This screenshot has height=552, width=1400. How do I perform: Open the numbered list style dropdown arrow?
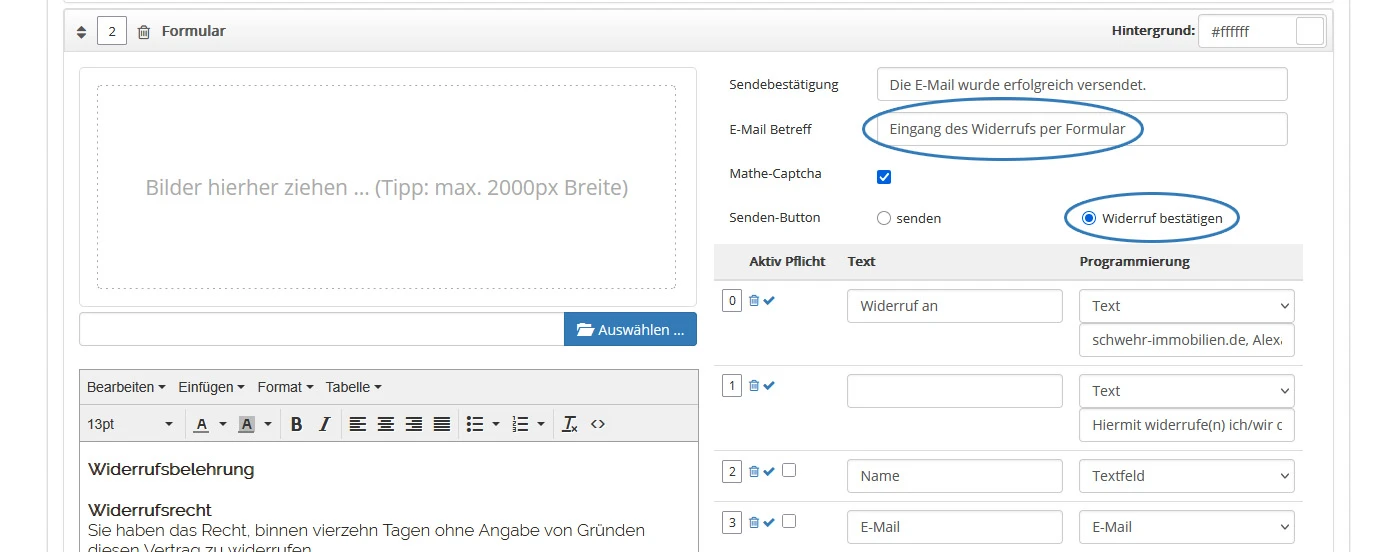click(541, 424)
